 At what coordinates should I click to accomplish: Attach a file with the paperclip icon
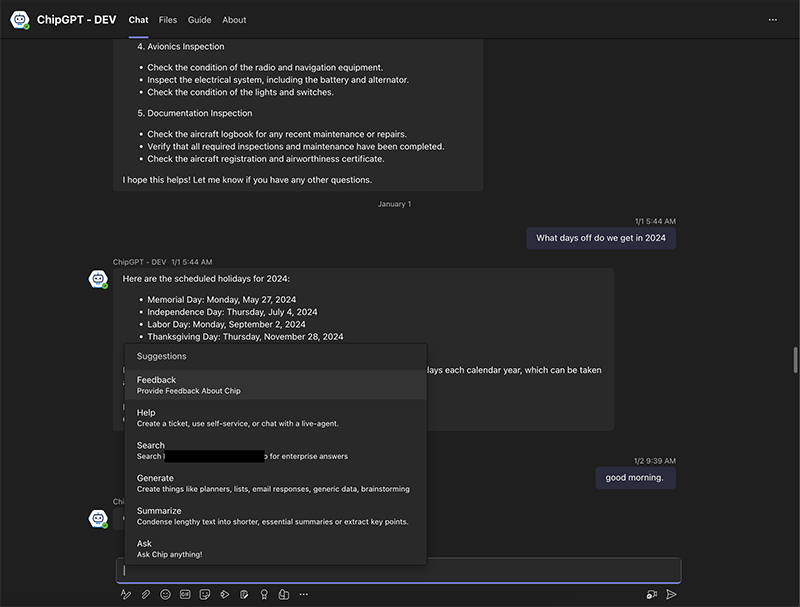coord(146,594)
